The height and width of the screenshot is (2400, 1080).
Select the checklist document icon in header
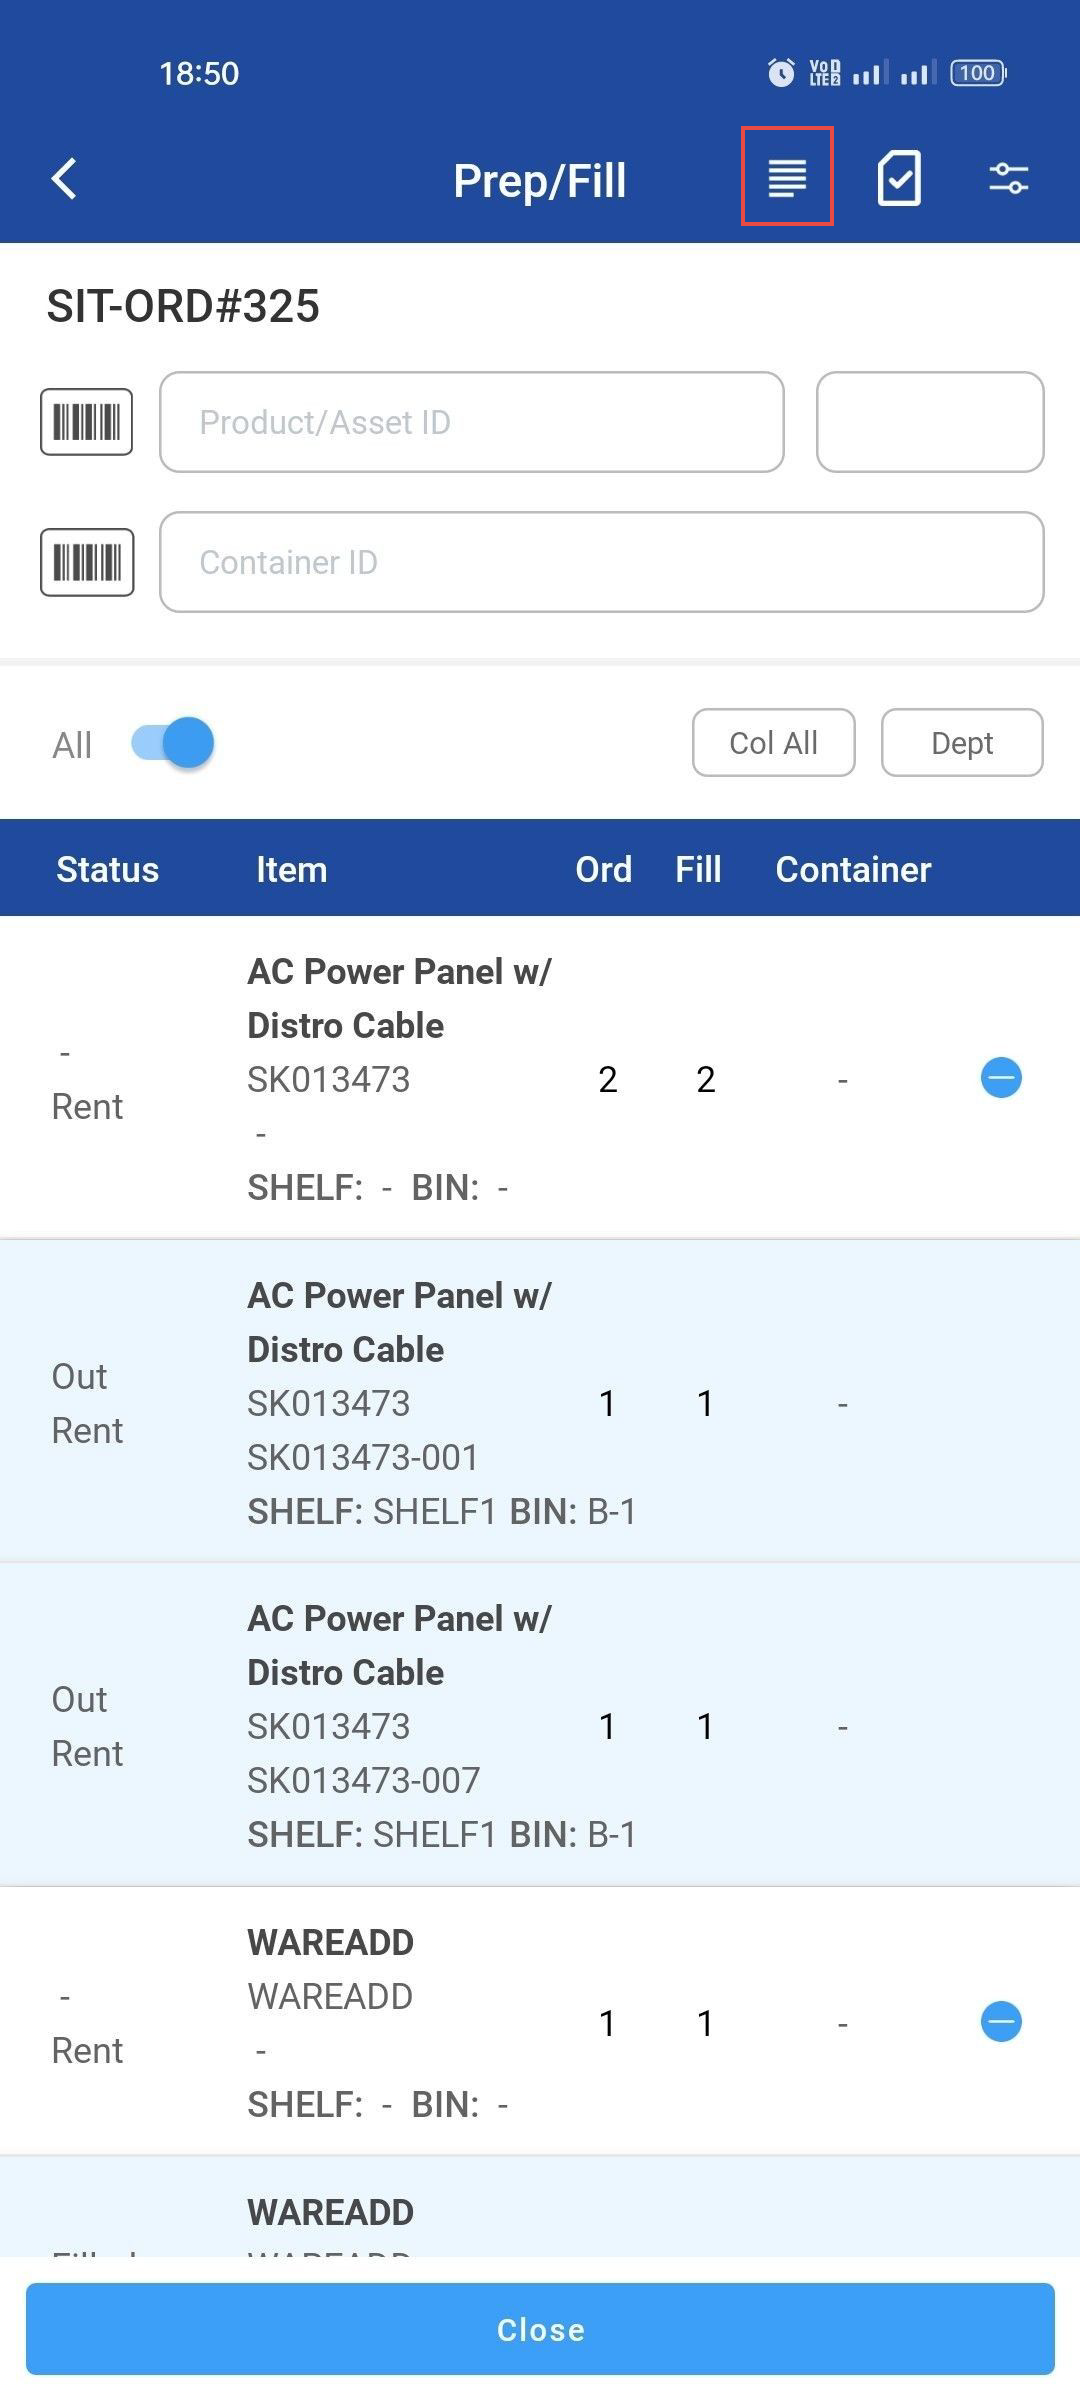897,178
